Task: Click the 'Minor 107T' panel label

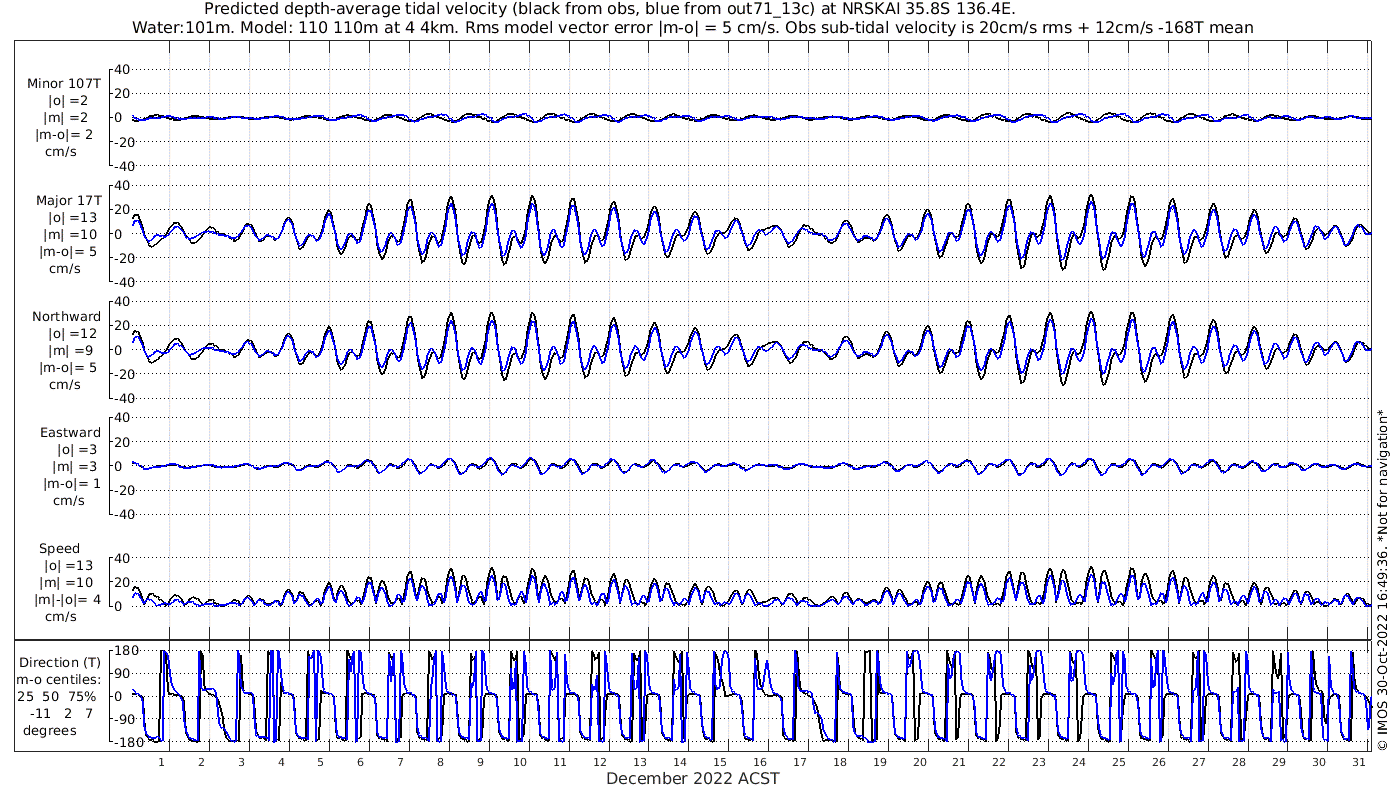Action: pyautogui.click(x=64, y=84)
